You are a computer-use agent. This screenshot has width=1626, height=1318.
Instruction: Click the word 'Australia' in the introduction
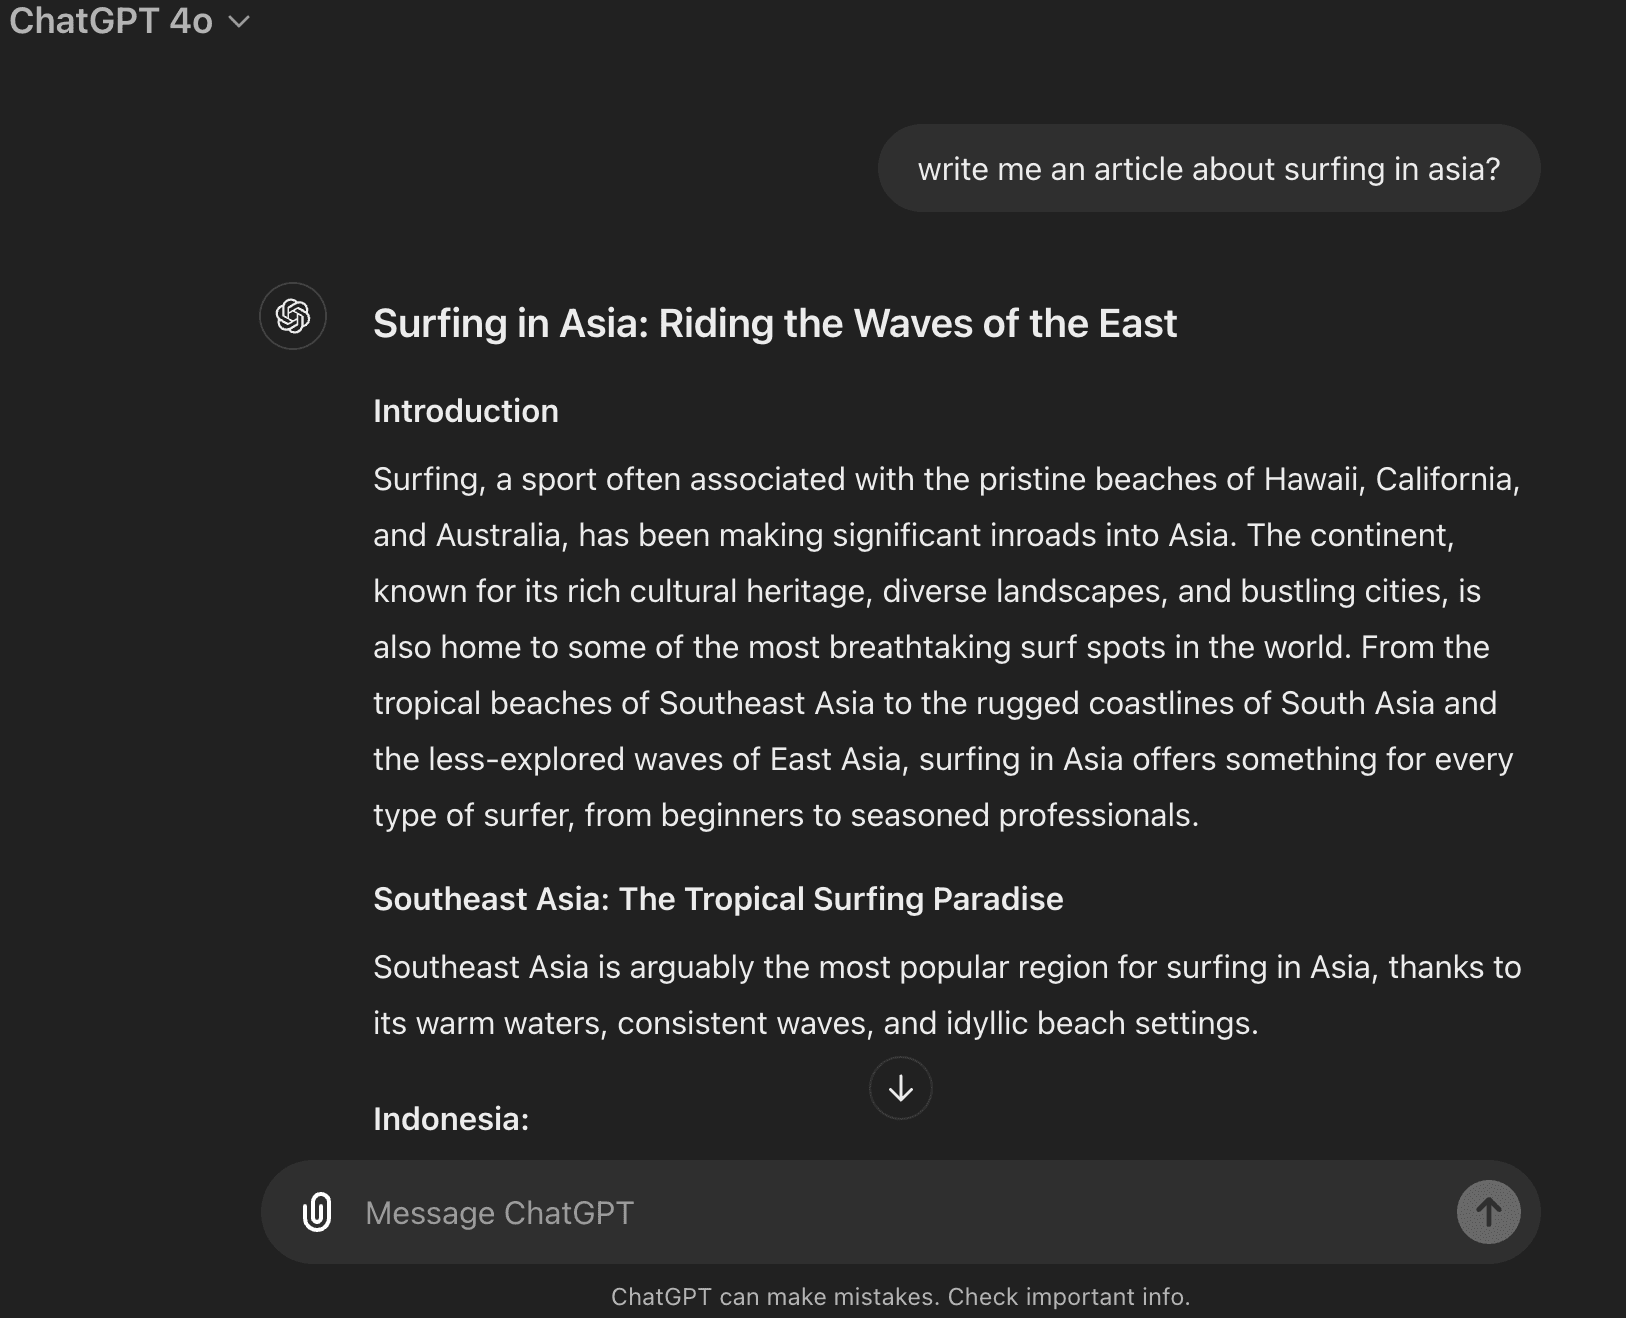[500, 536]
